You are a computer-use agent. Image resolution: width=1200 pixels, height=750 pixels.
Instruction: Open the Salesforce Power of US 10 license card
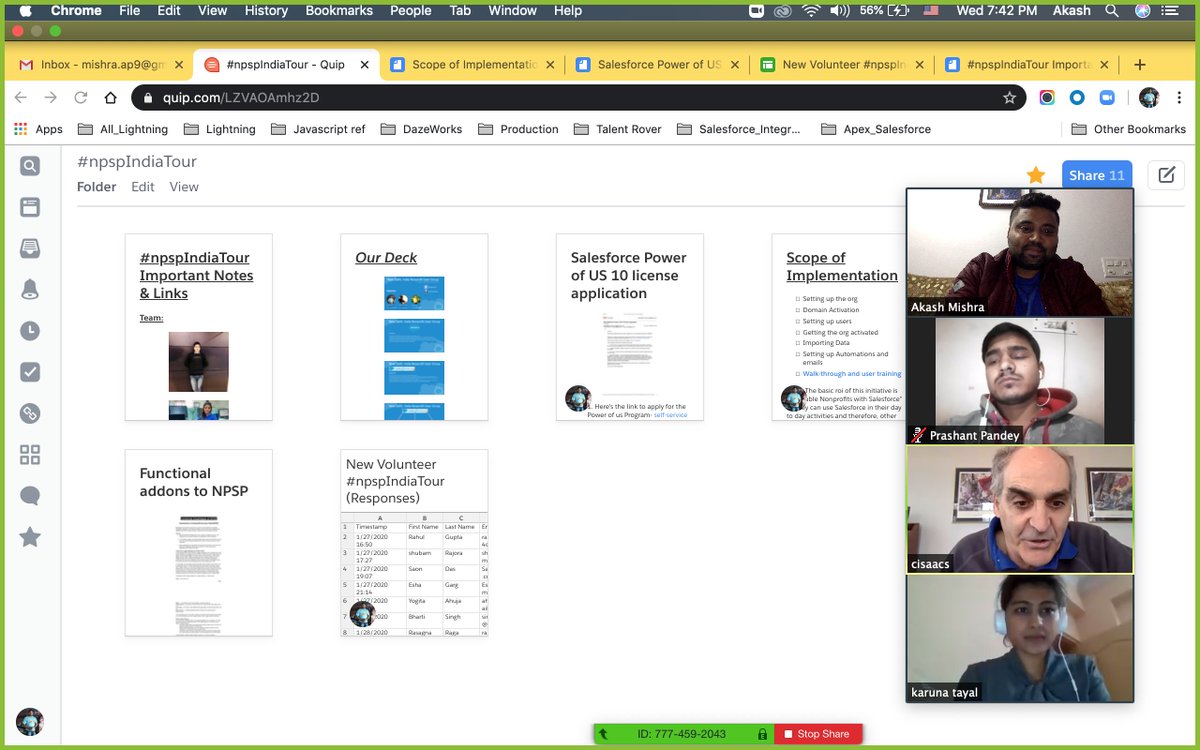(x=630, y=327)
